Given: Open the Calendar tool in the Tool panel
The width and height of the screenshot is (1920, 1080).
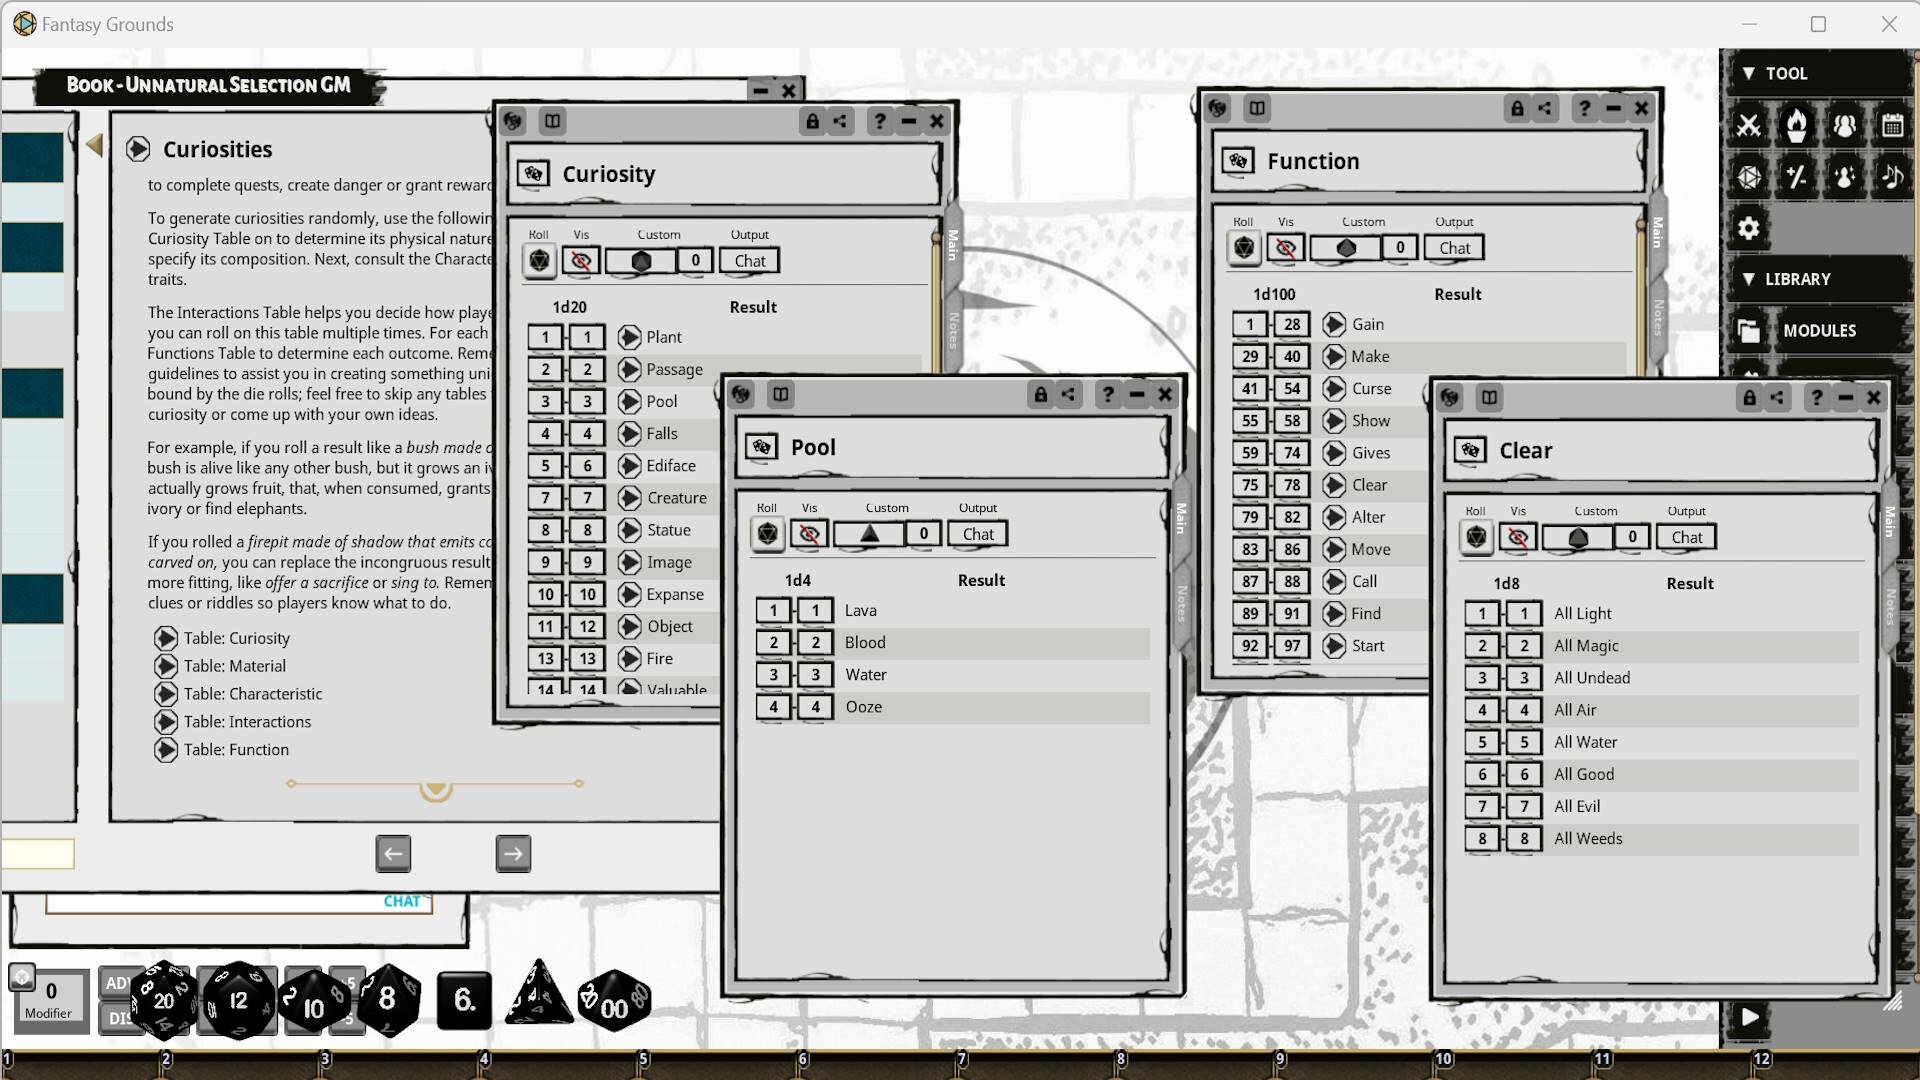Looking at the screenshot, I should click(1891, 125).
